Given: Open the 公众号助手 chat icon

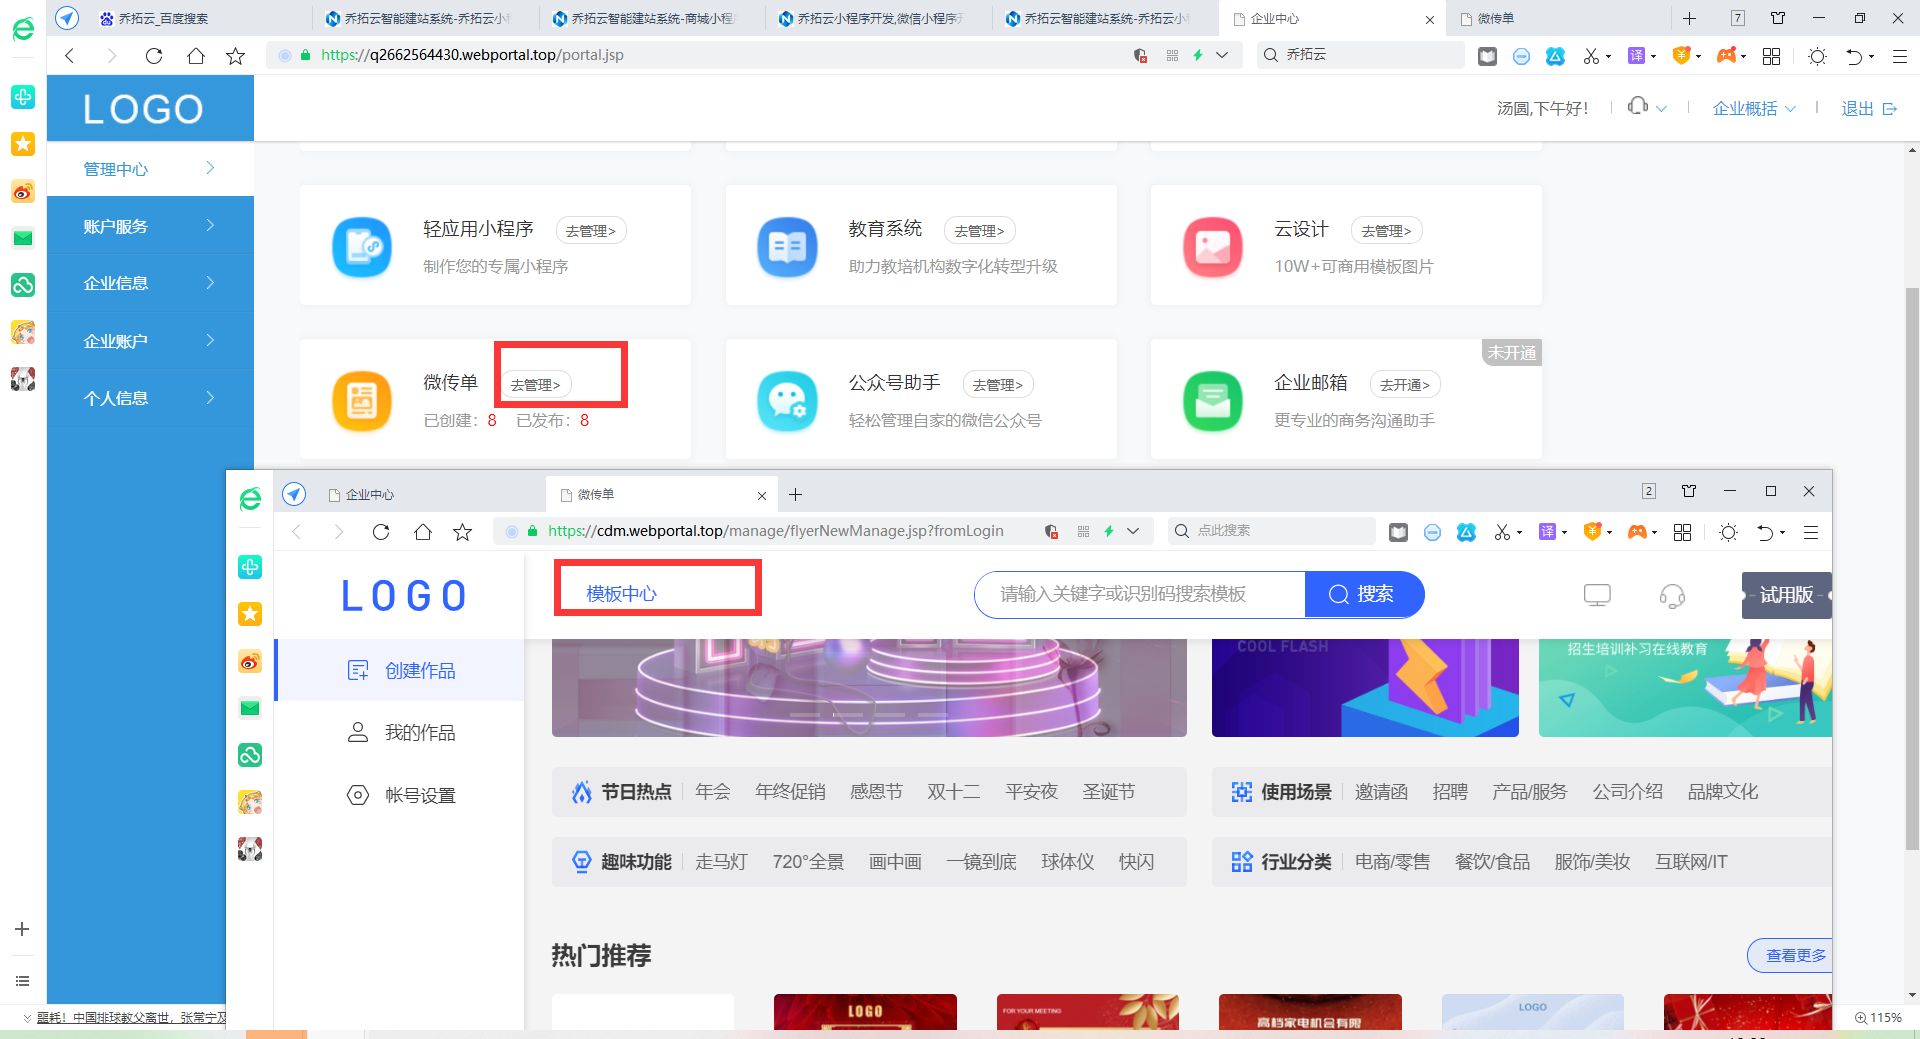Looking at the screenshot, I should (787, 401).
